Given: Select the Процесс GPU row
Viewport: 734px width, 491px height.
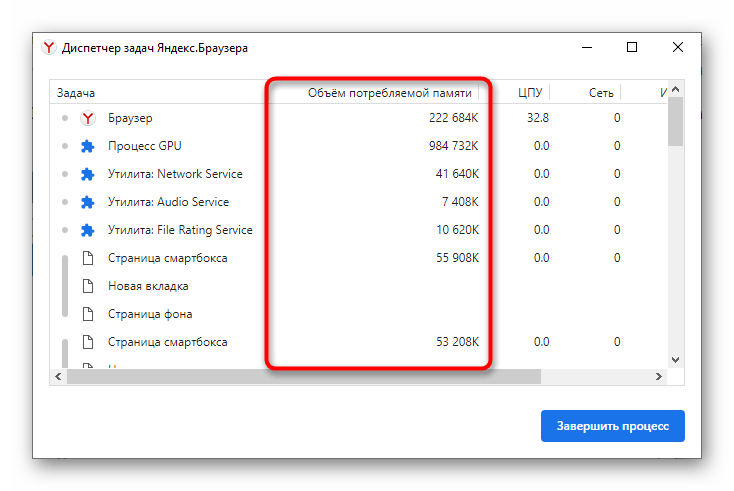Looking at the screenshot, I should [x=359, y=146].
